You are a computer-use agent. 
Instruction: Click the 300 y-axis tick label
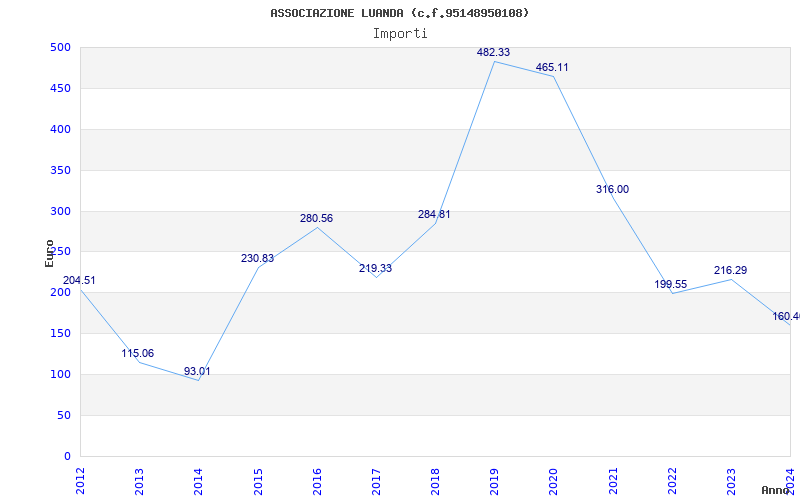click(x=60, y=211)
